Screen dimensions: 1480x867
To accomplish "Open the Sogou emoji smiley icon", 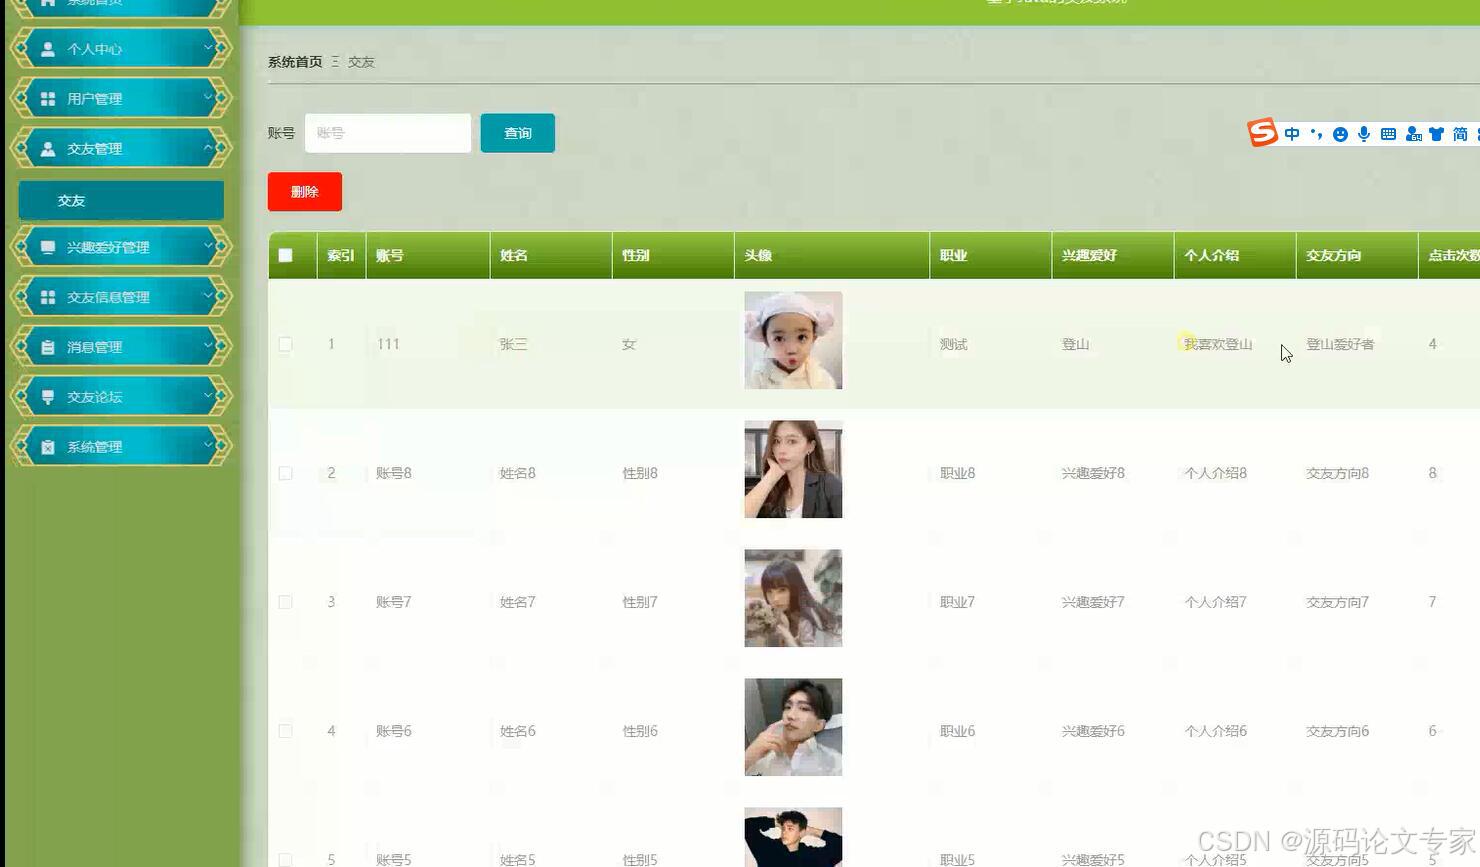I will pos(1340,134).
